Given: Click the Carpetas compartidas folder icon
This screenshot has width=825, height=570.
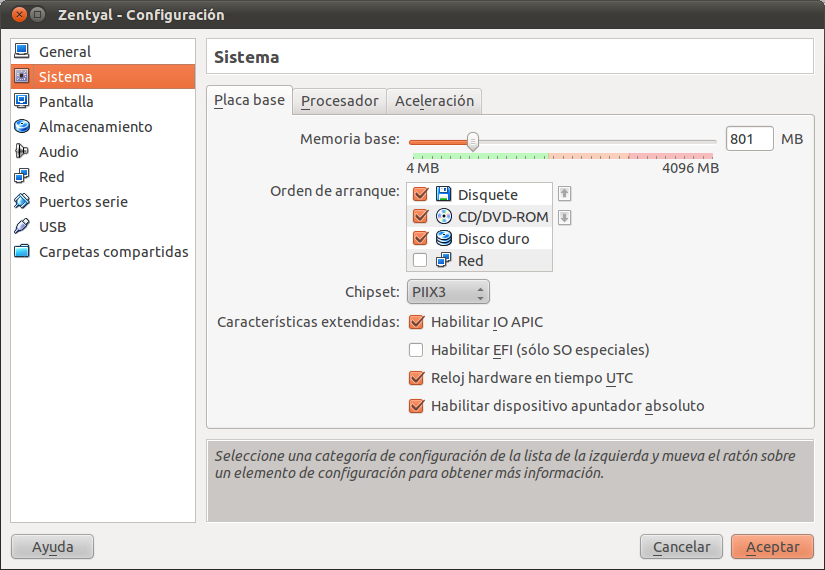Looking at the screenshot, I should (22, 251).
